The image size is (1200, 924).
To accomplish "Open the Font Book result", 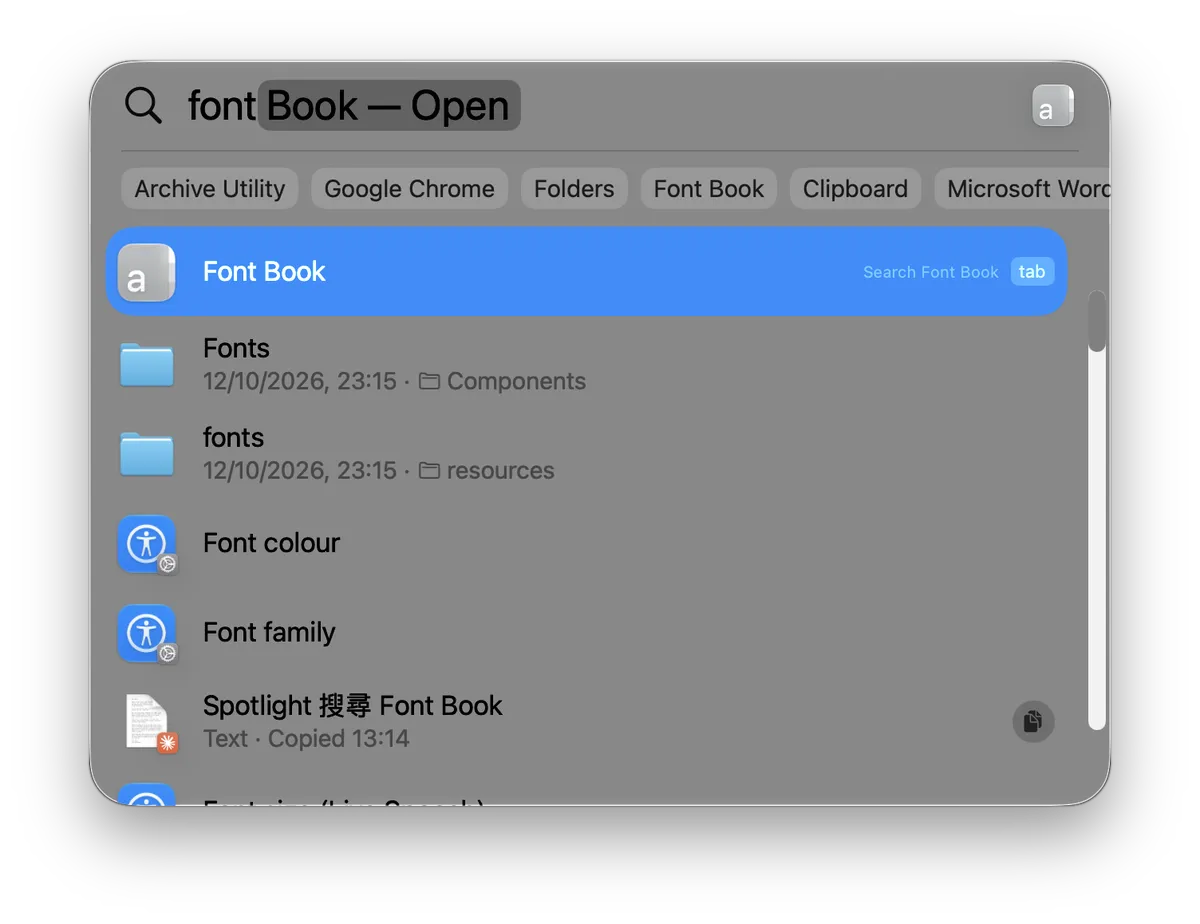I will point(587,272).
